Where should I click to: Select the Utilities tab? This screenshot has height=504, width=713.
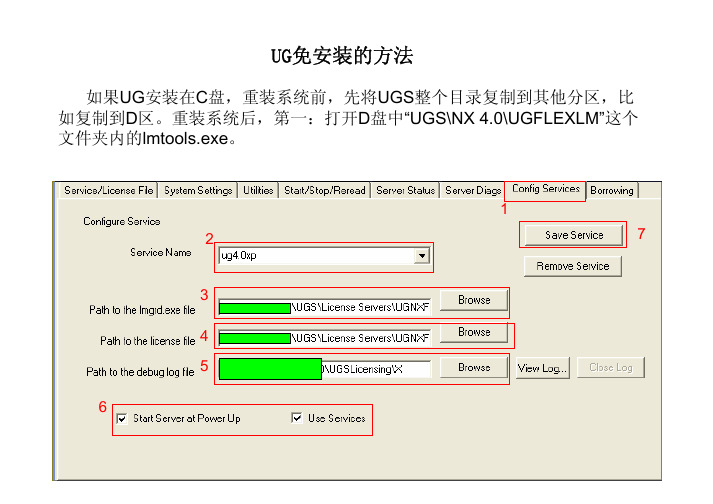click(258, 190)
